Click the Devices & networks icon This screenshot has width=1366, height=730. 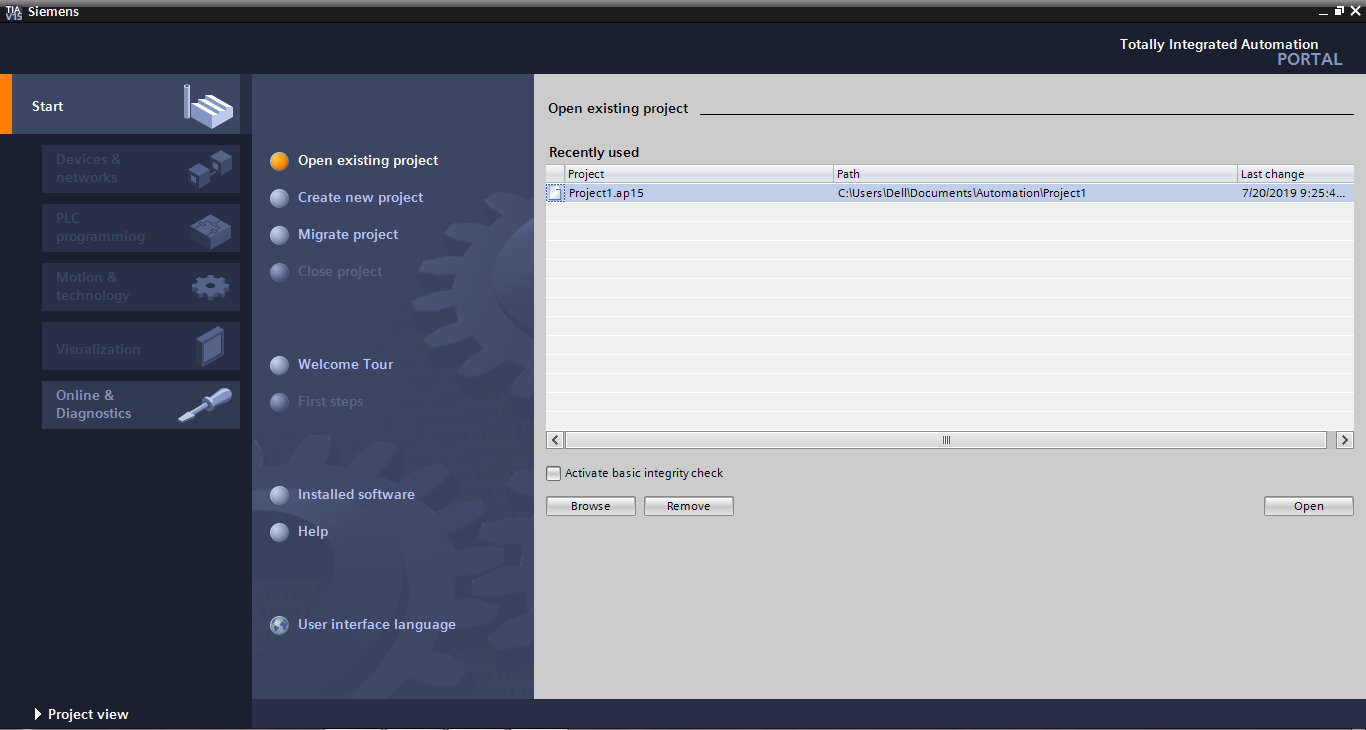[x=210, y=168]
